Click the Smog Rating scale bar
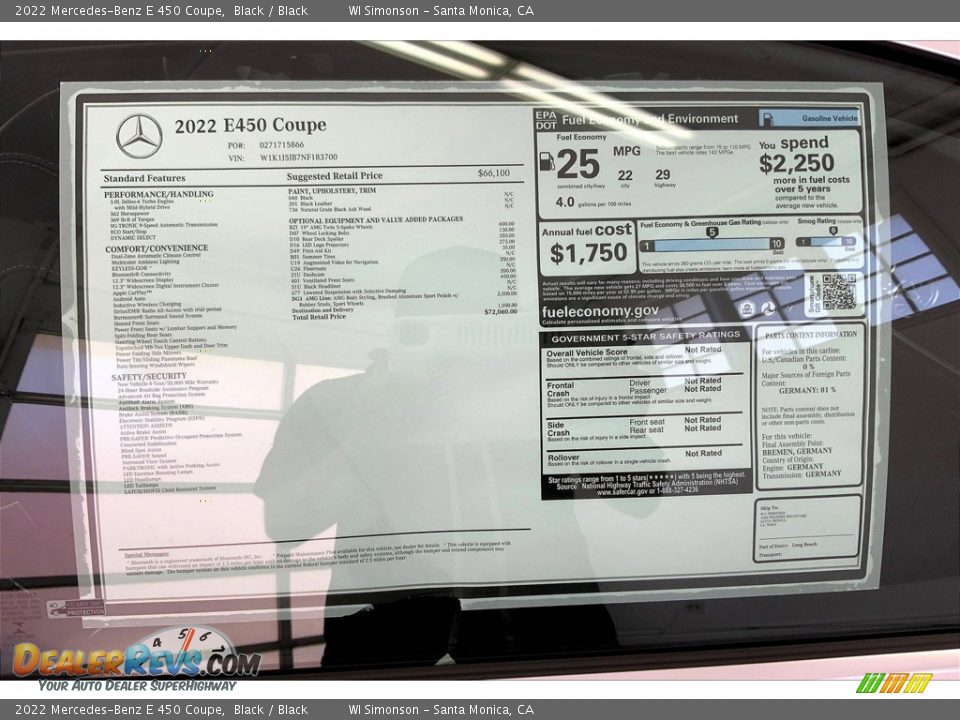The height and width of the screenshot is (720, 960). 827,242
